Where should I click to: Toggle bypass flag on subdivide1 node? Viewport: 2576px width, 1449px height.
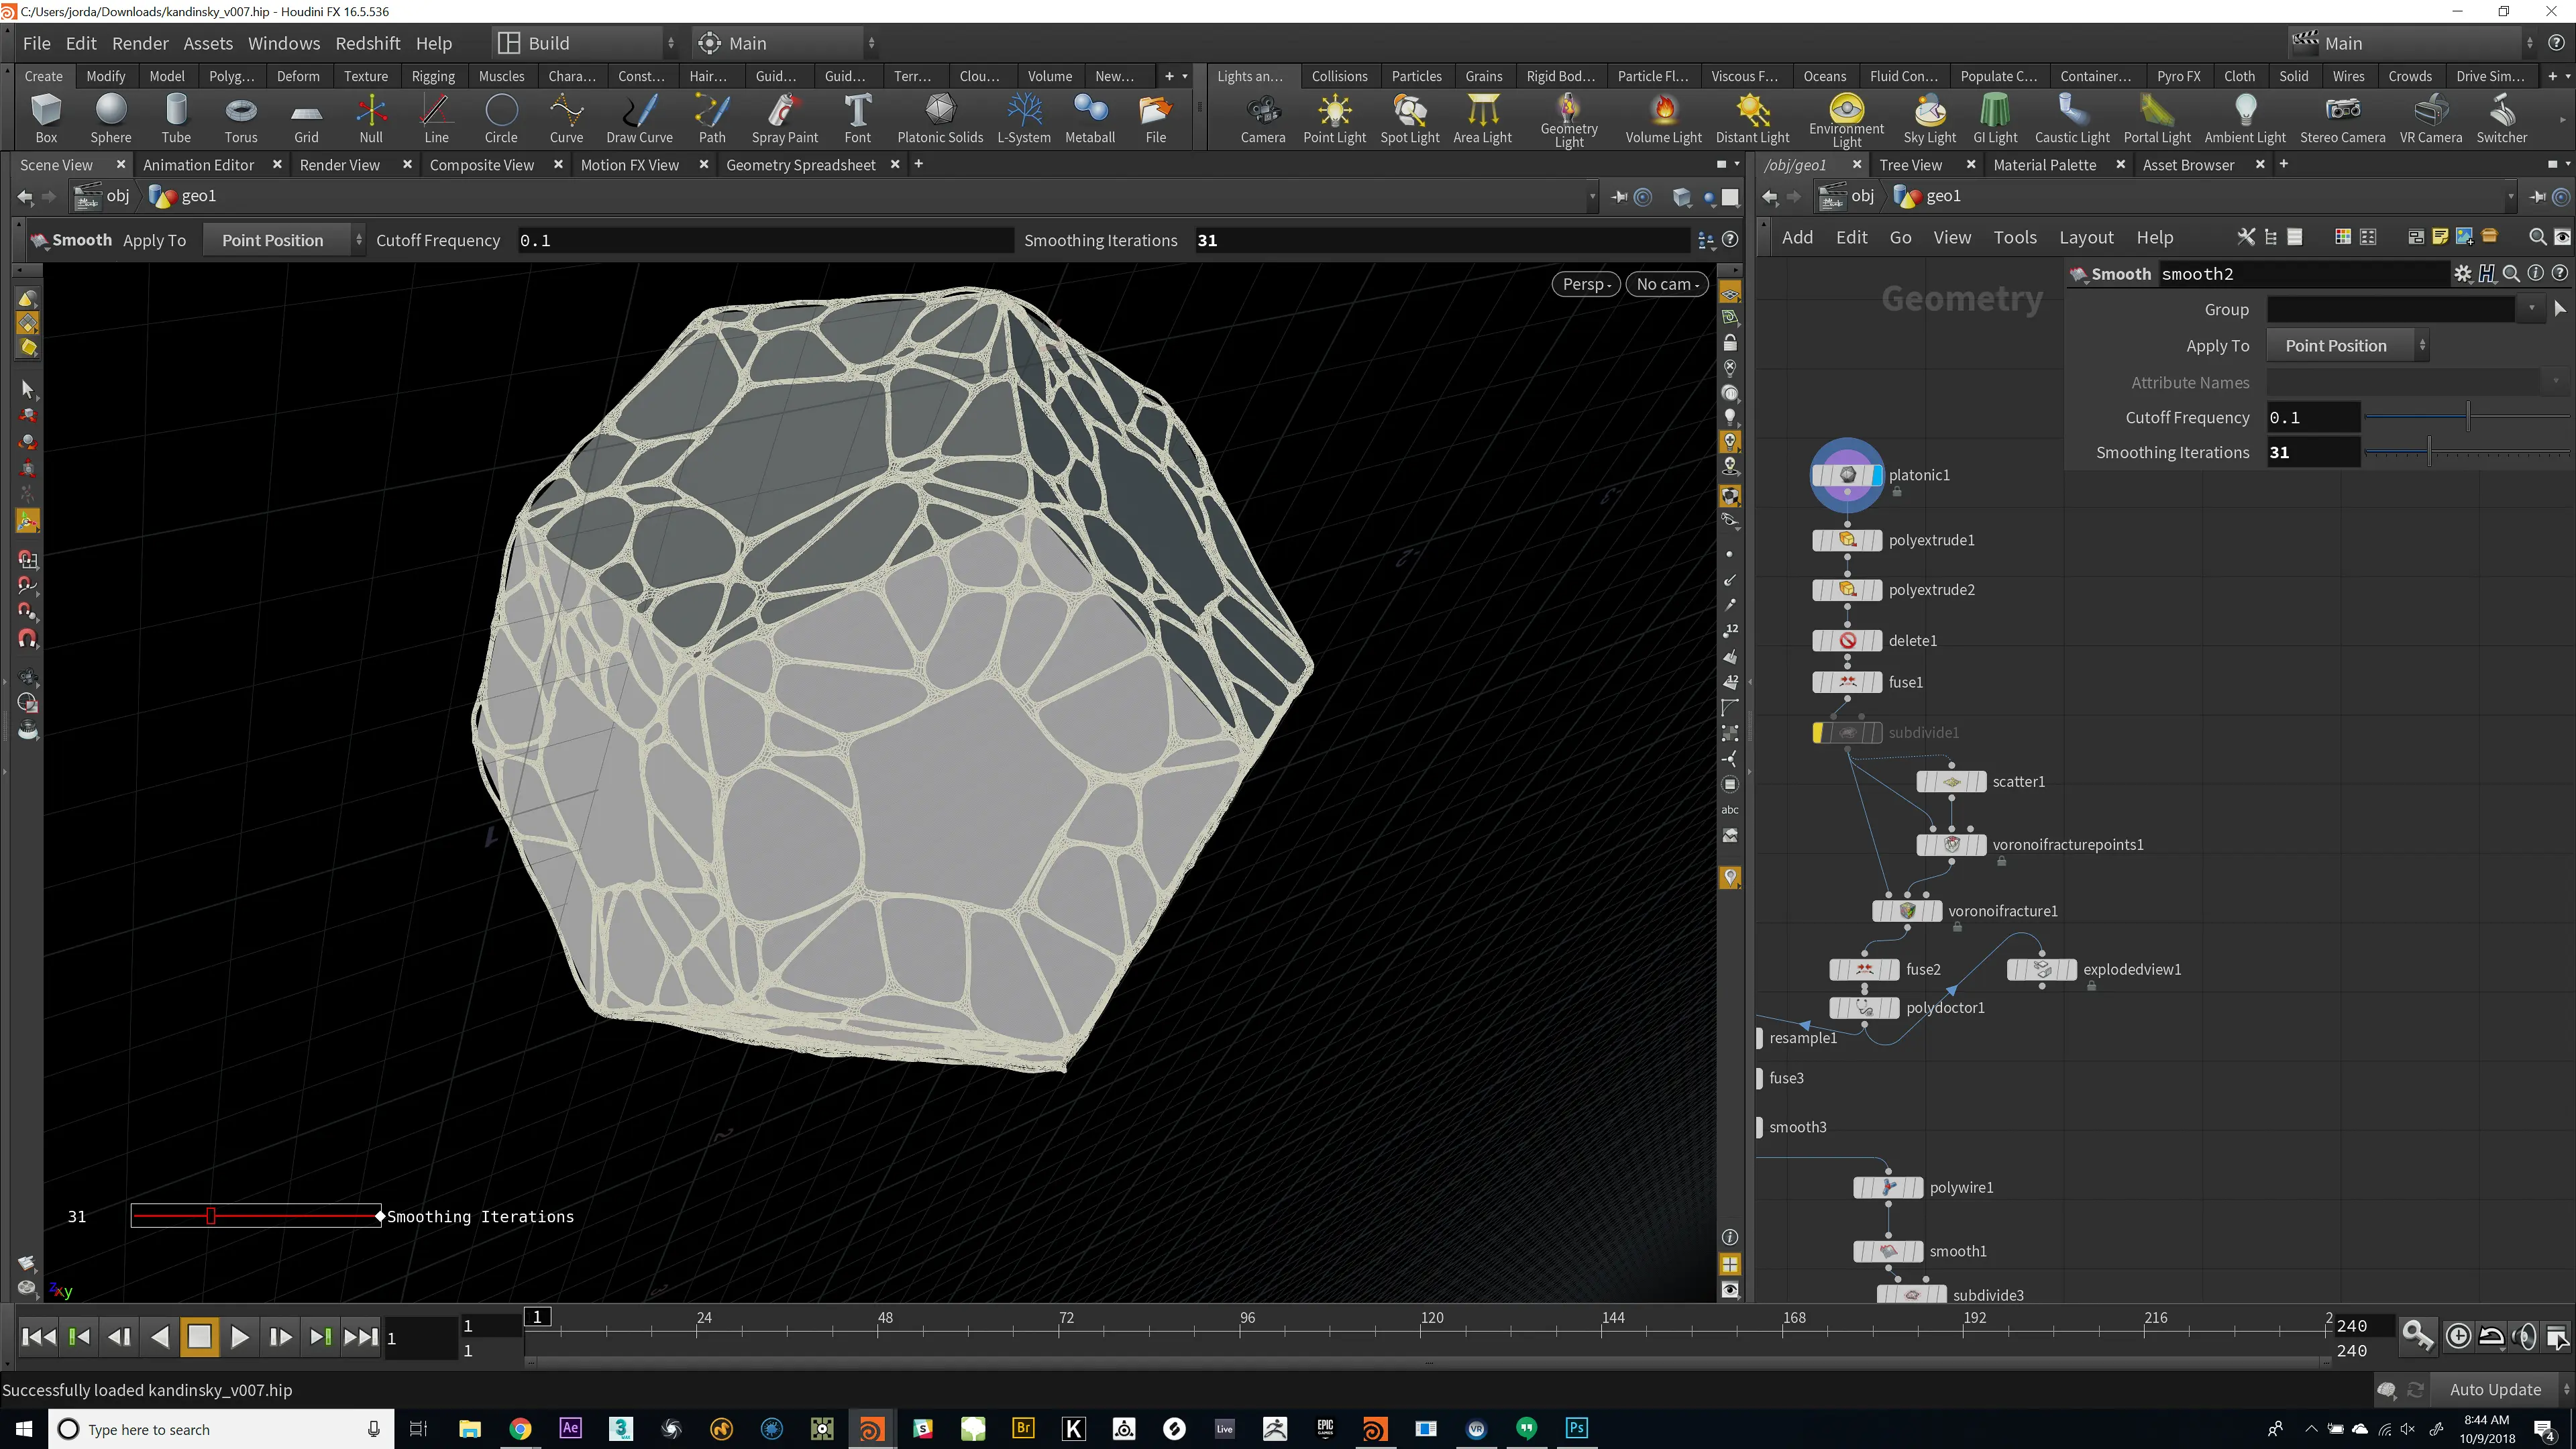coord(1818,733)
